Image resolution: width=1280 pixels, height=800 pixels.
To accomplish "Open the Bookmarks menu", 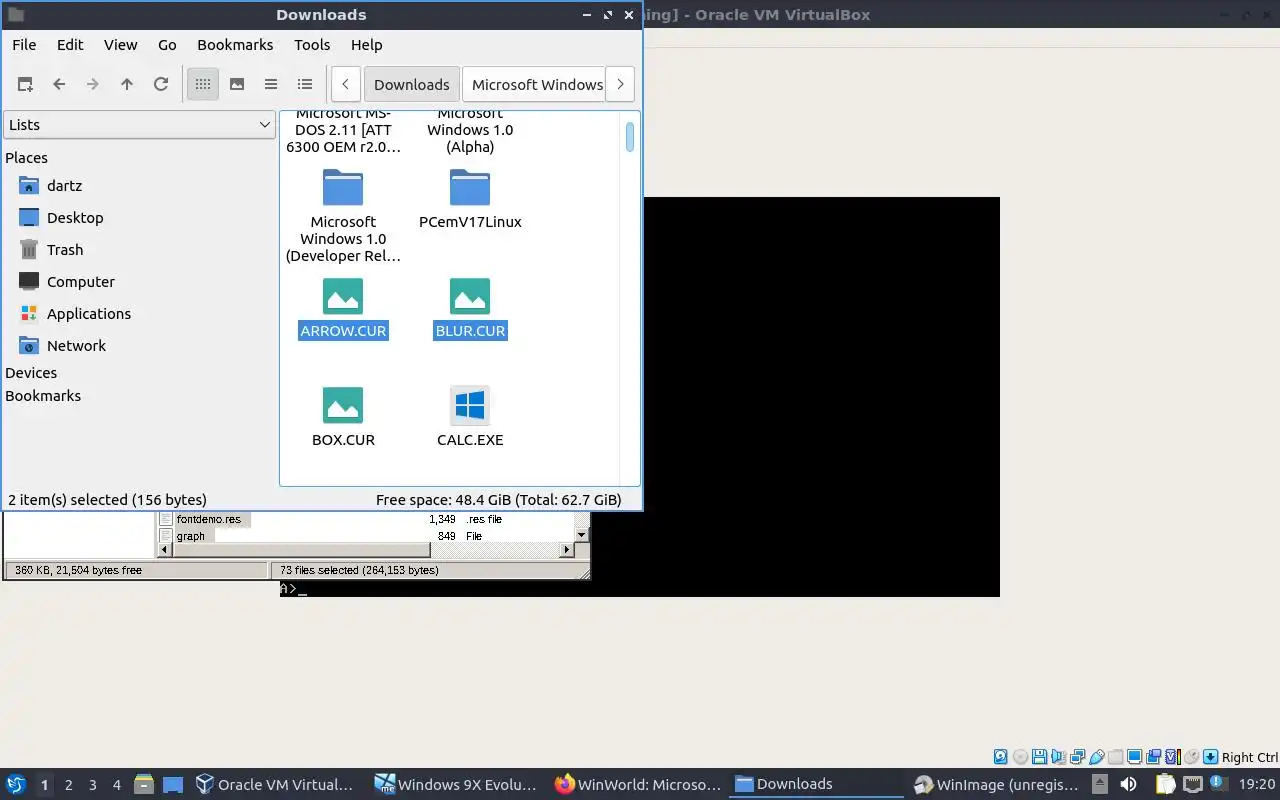I will (235, 45).
